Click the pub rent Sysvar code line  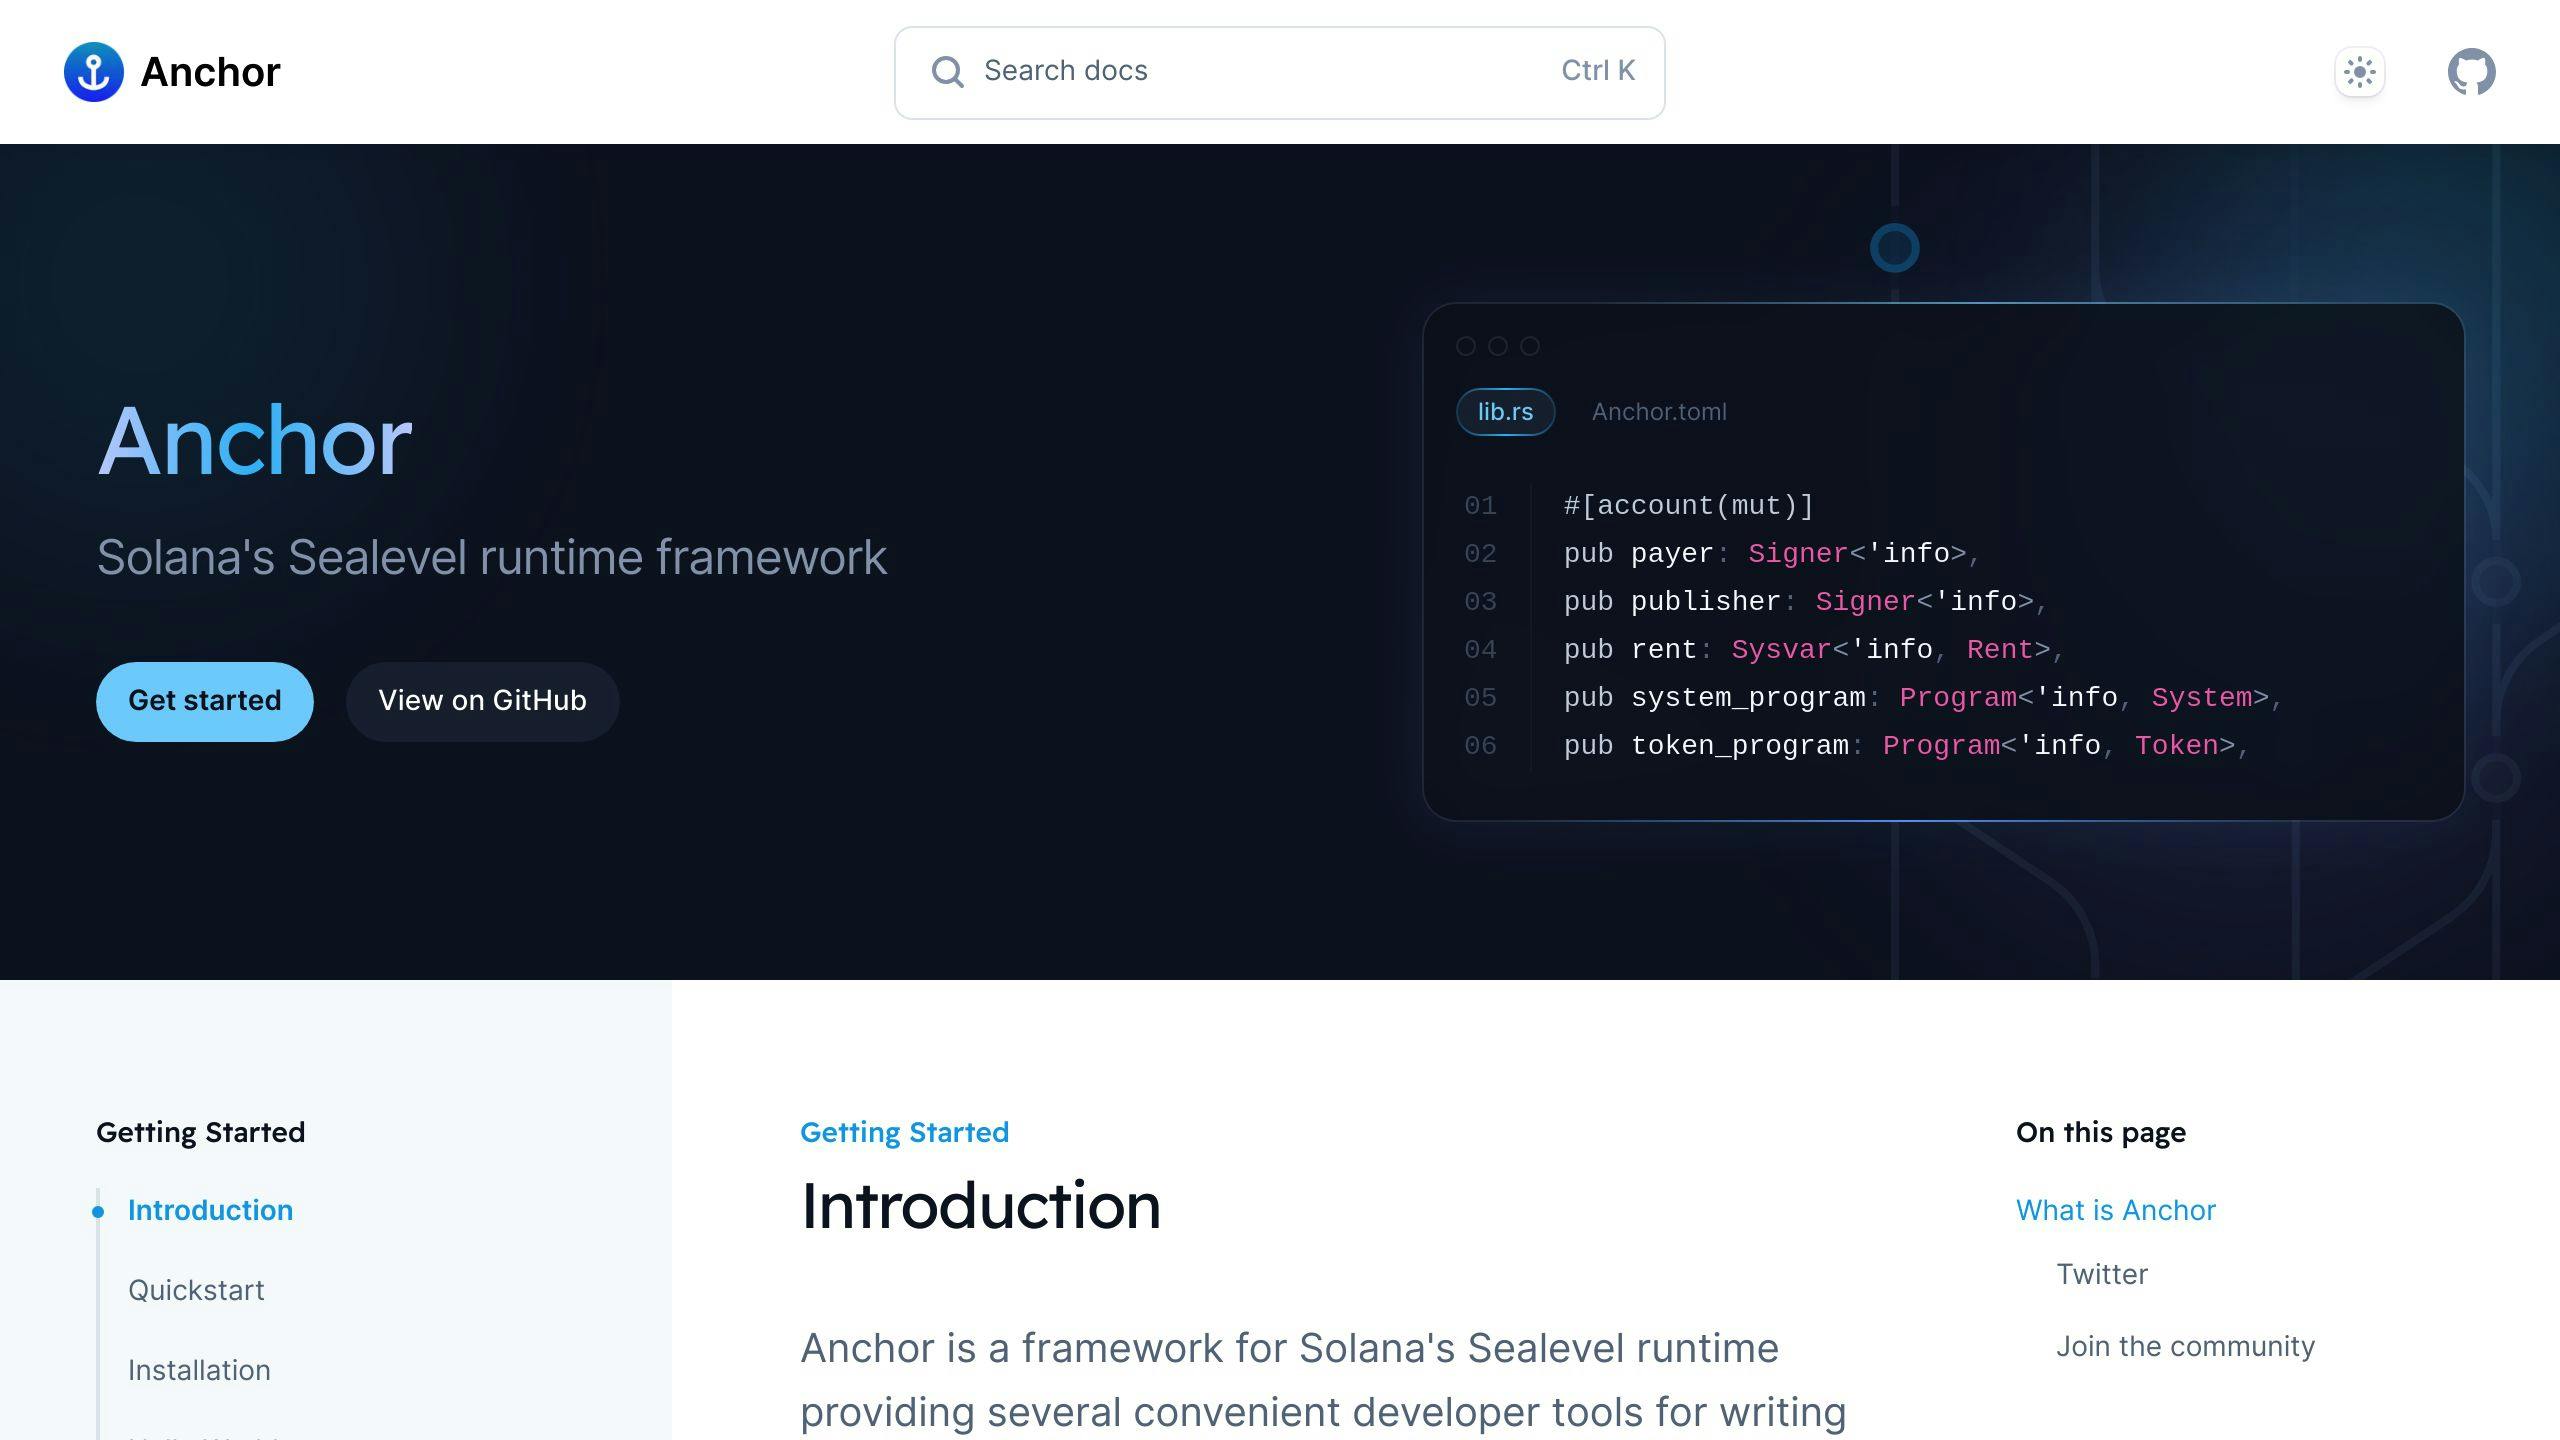point(1814,650)
